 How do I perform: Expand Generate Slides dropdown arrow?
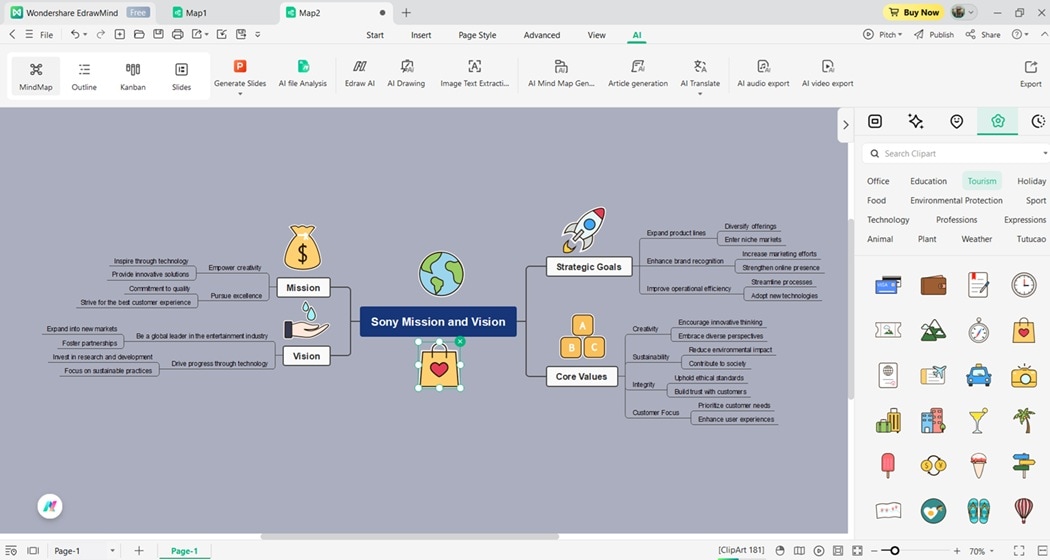tap(240, 94)
